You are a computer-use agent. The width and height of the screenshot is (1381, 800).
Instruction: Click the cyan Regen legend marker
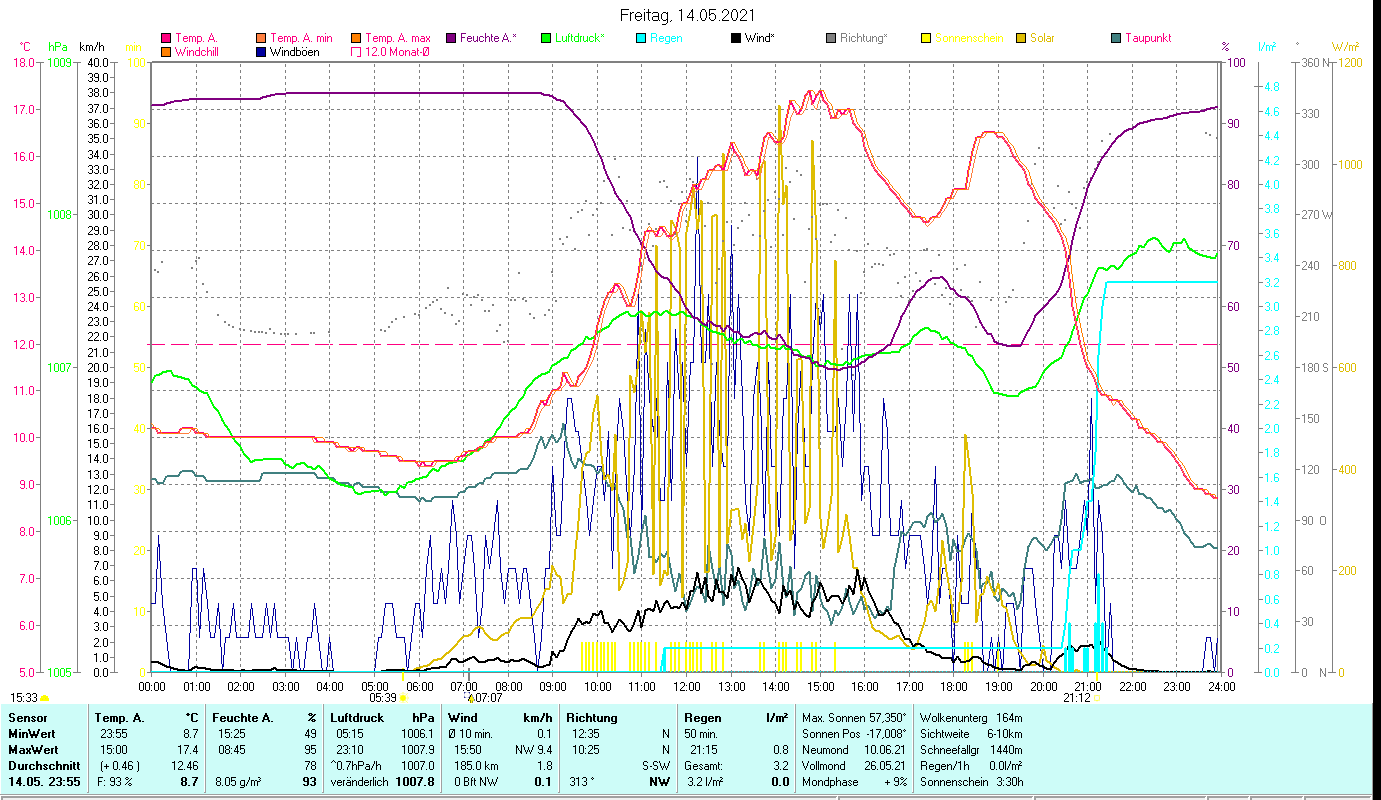coord(642,38)
